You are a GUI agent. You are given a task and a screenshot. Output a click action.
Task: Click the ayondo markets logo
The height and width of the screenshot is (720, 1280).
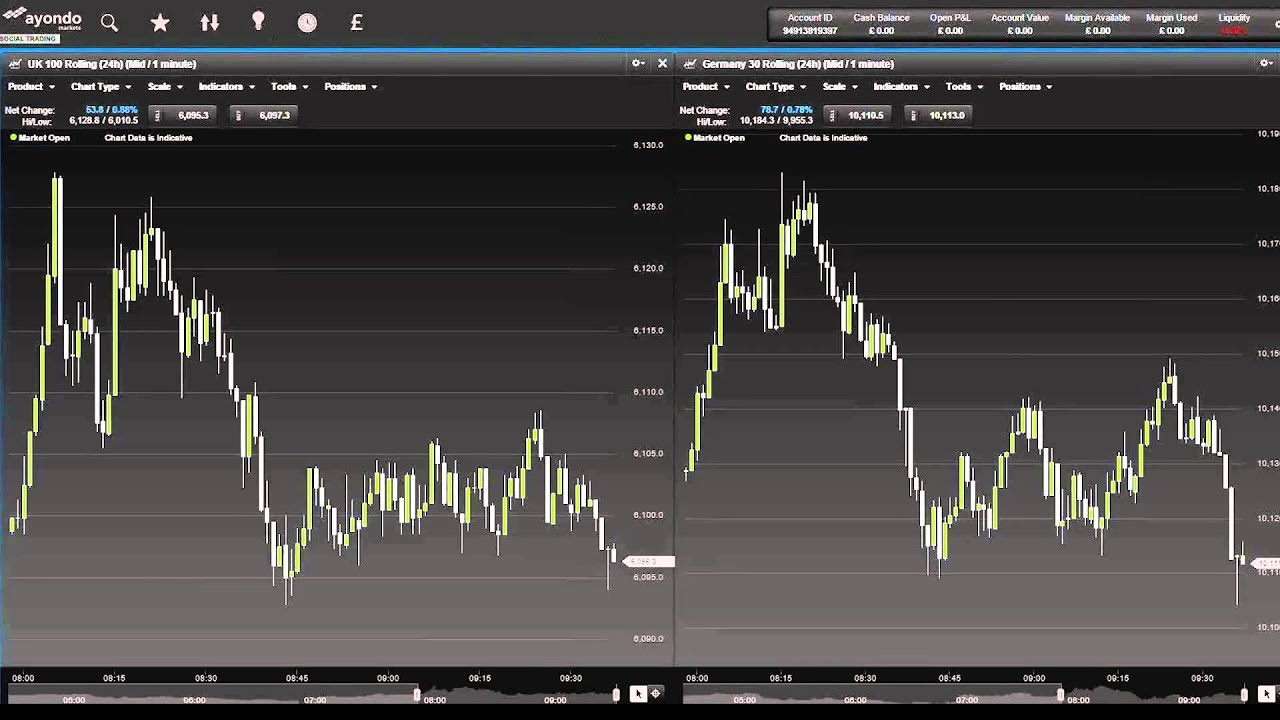click(42, 19)
